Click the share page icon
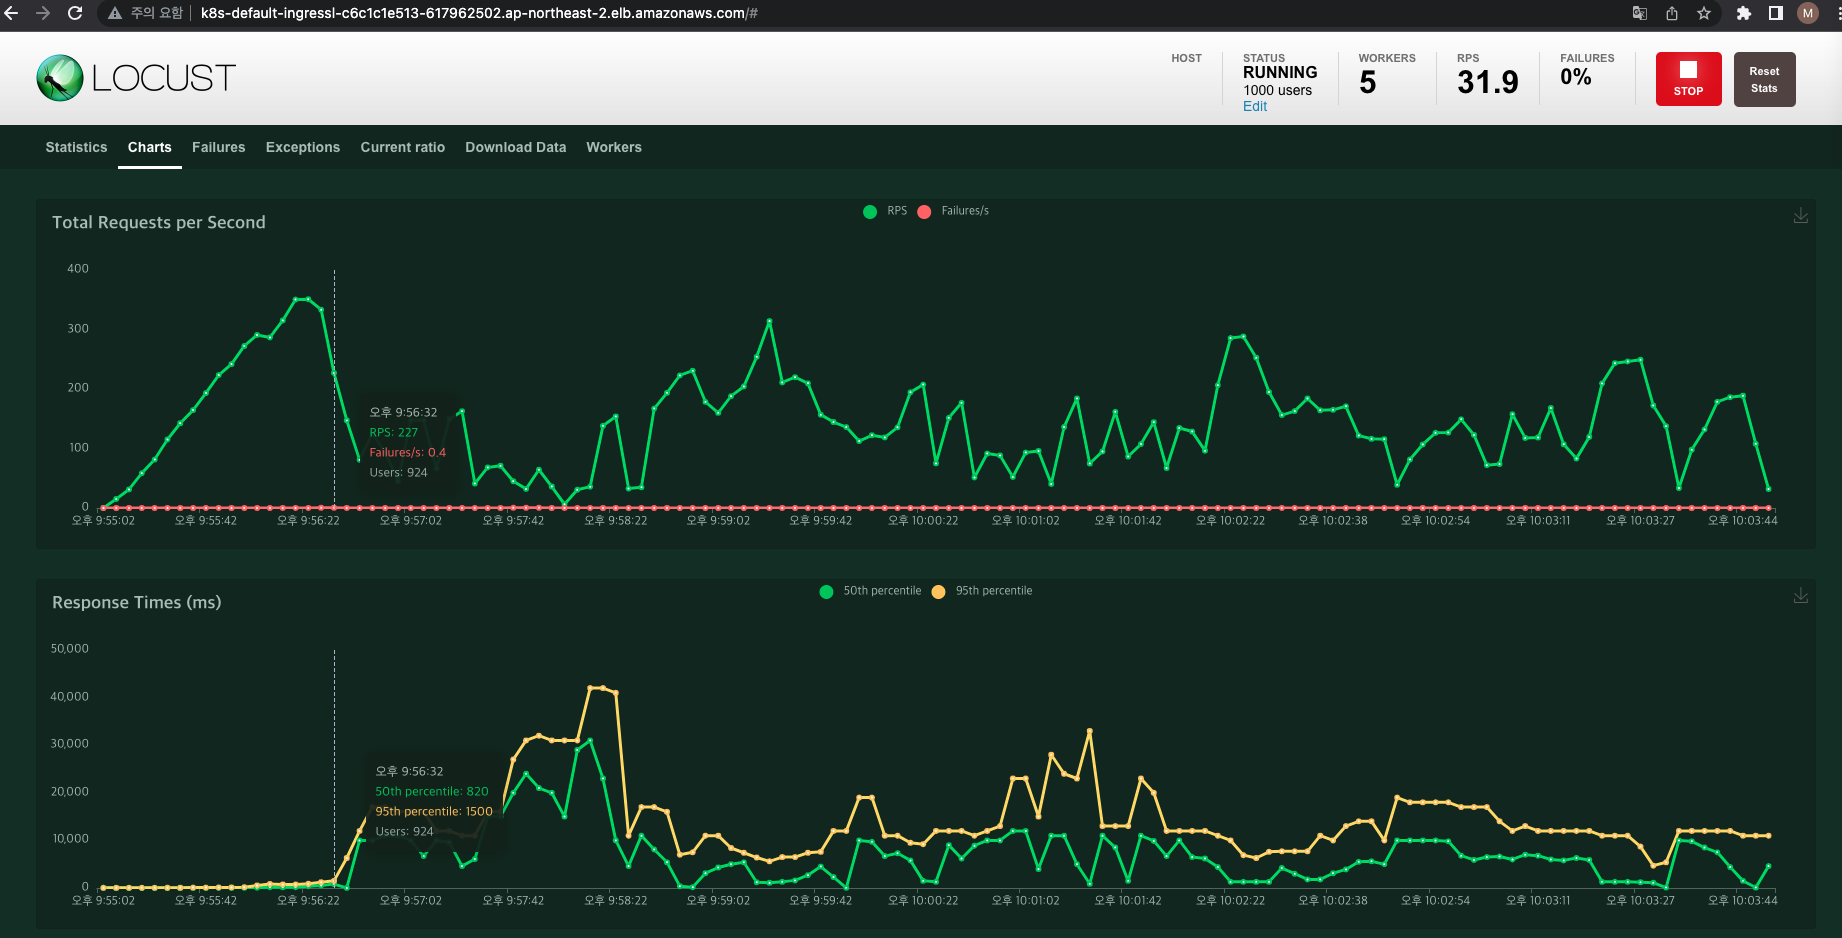1842x938 pixels. tap(1672, 13)
